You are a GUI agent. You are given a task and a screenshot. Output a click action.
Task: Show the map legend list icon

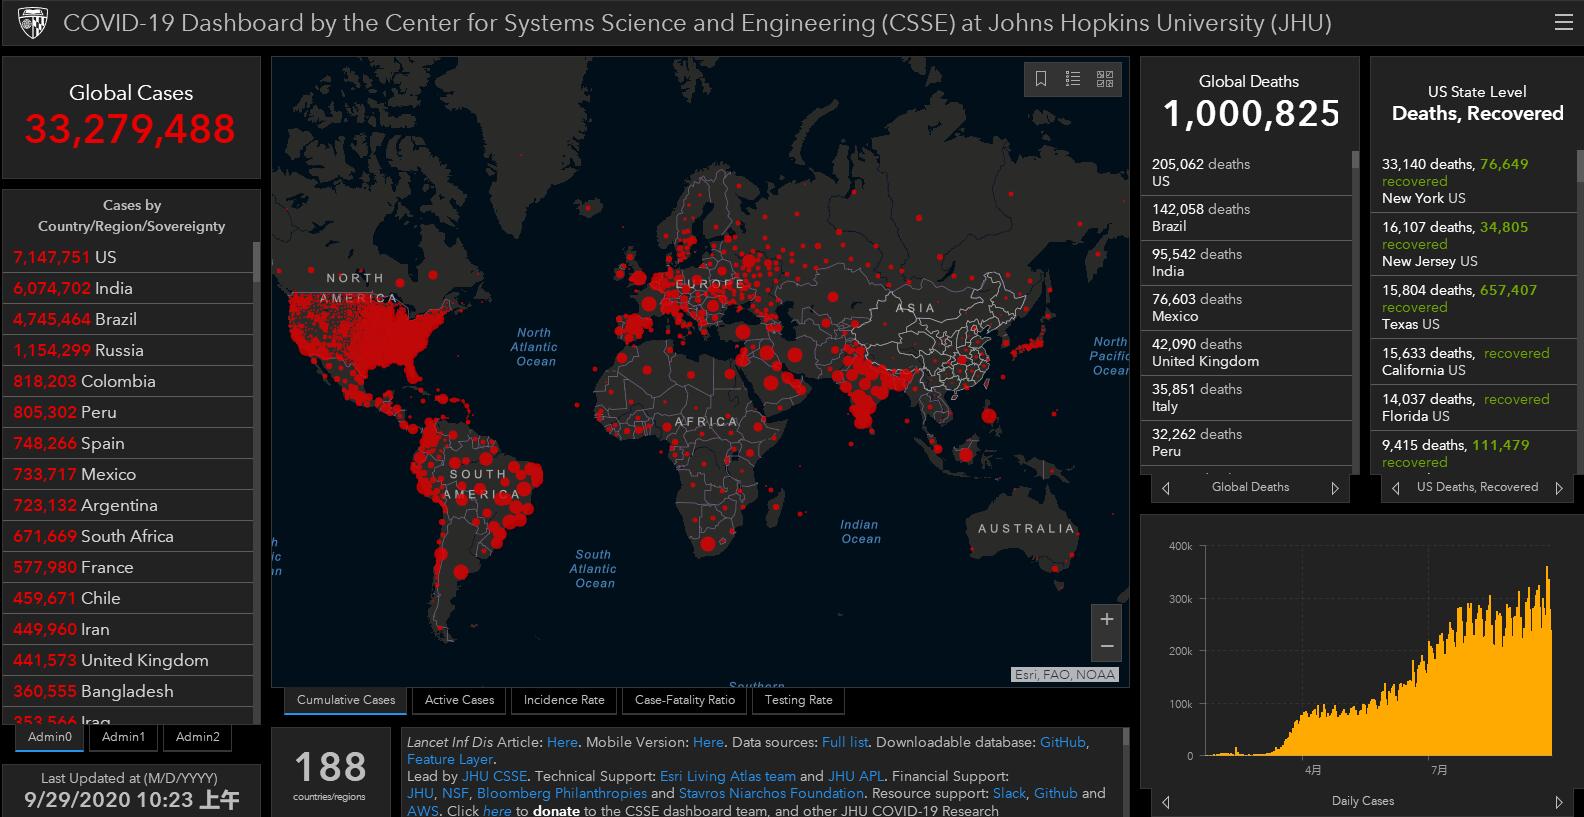pyautogui.click(x=1073, y=79)
